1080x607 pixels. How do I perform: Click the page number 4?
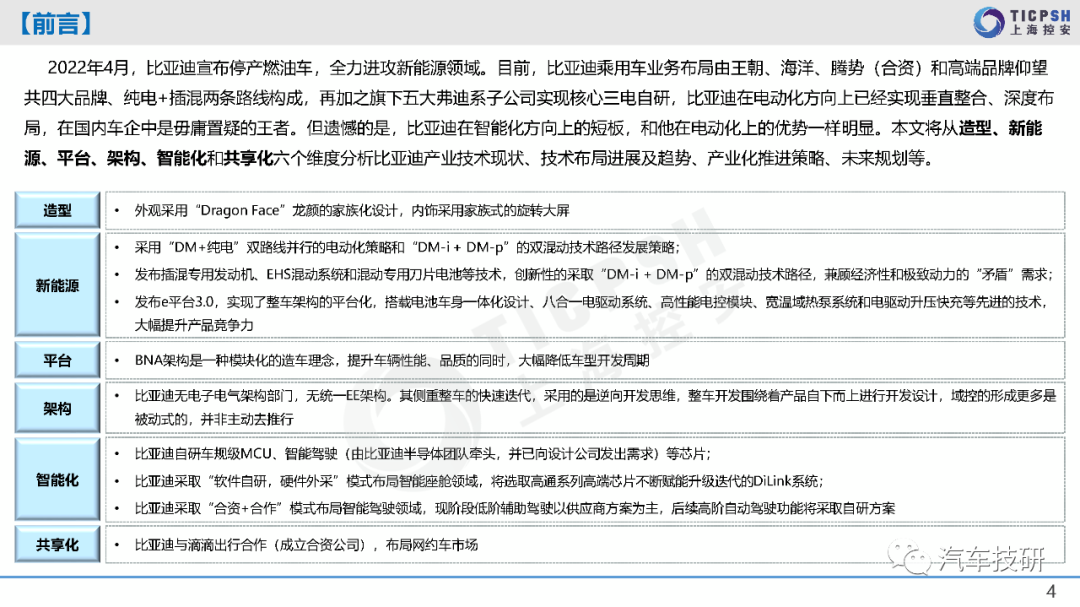pos(1051,591)
